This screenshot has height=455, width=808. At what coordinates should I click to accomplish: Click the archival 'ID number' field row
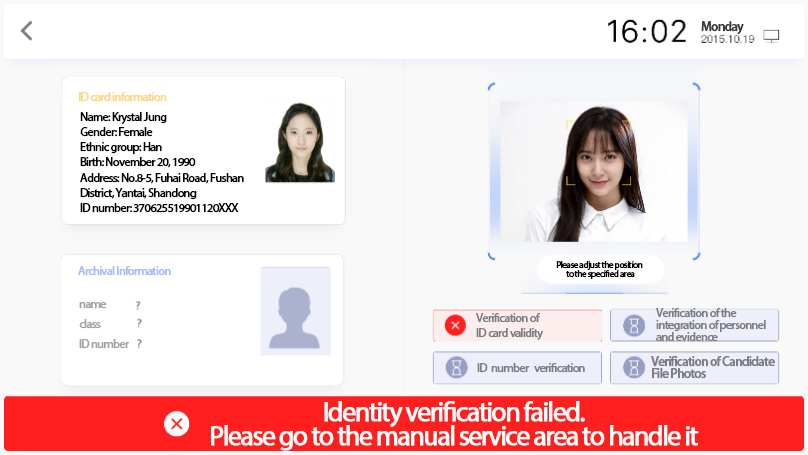(x=110, y=344)
